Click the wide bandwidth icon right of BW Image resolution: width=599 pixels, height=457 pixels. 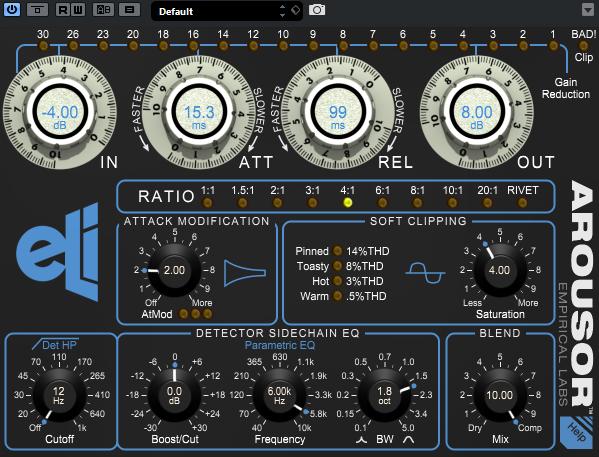tap(408, 440)
